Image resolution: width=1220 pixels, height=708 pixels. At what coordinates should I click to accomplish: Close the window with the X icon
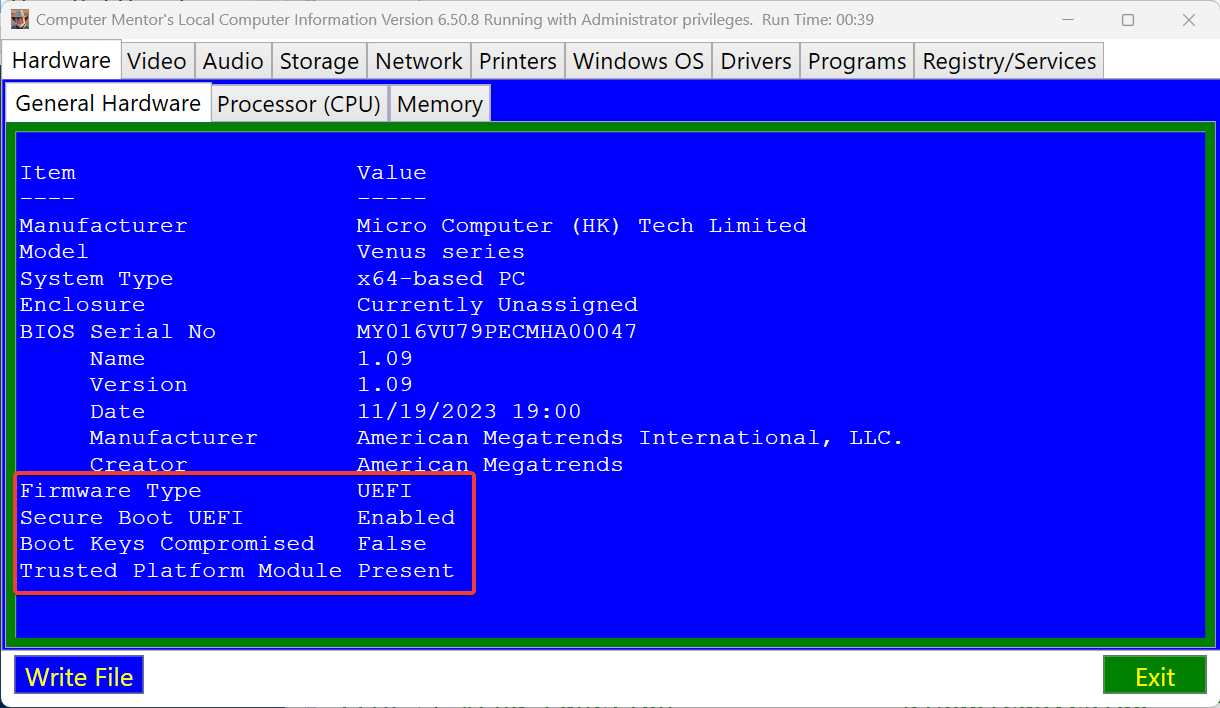[1188, 20]
